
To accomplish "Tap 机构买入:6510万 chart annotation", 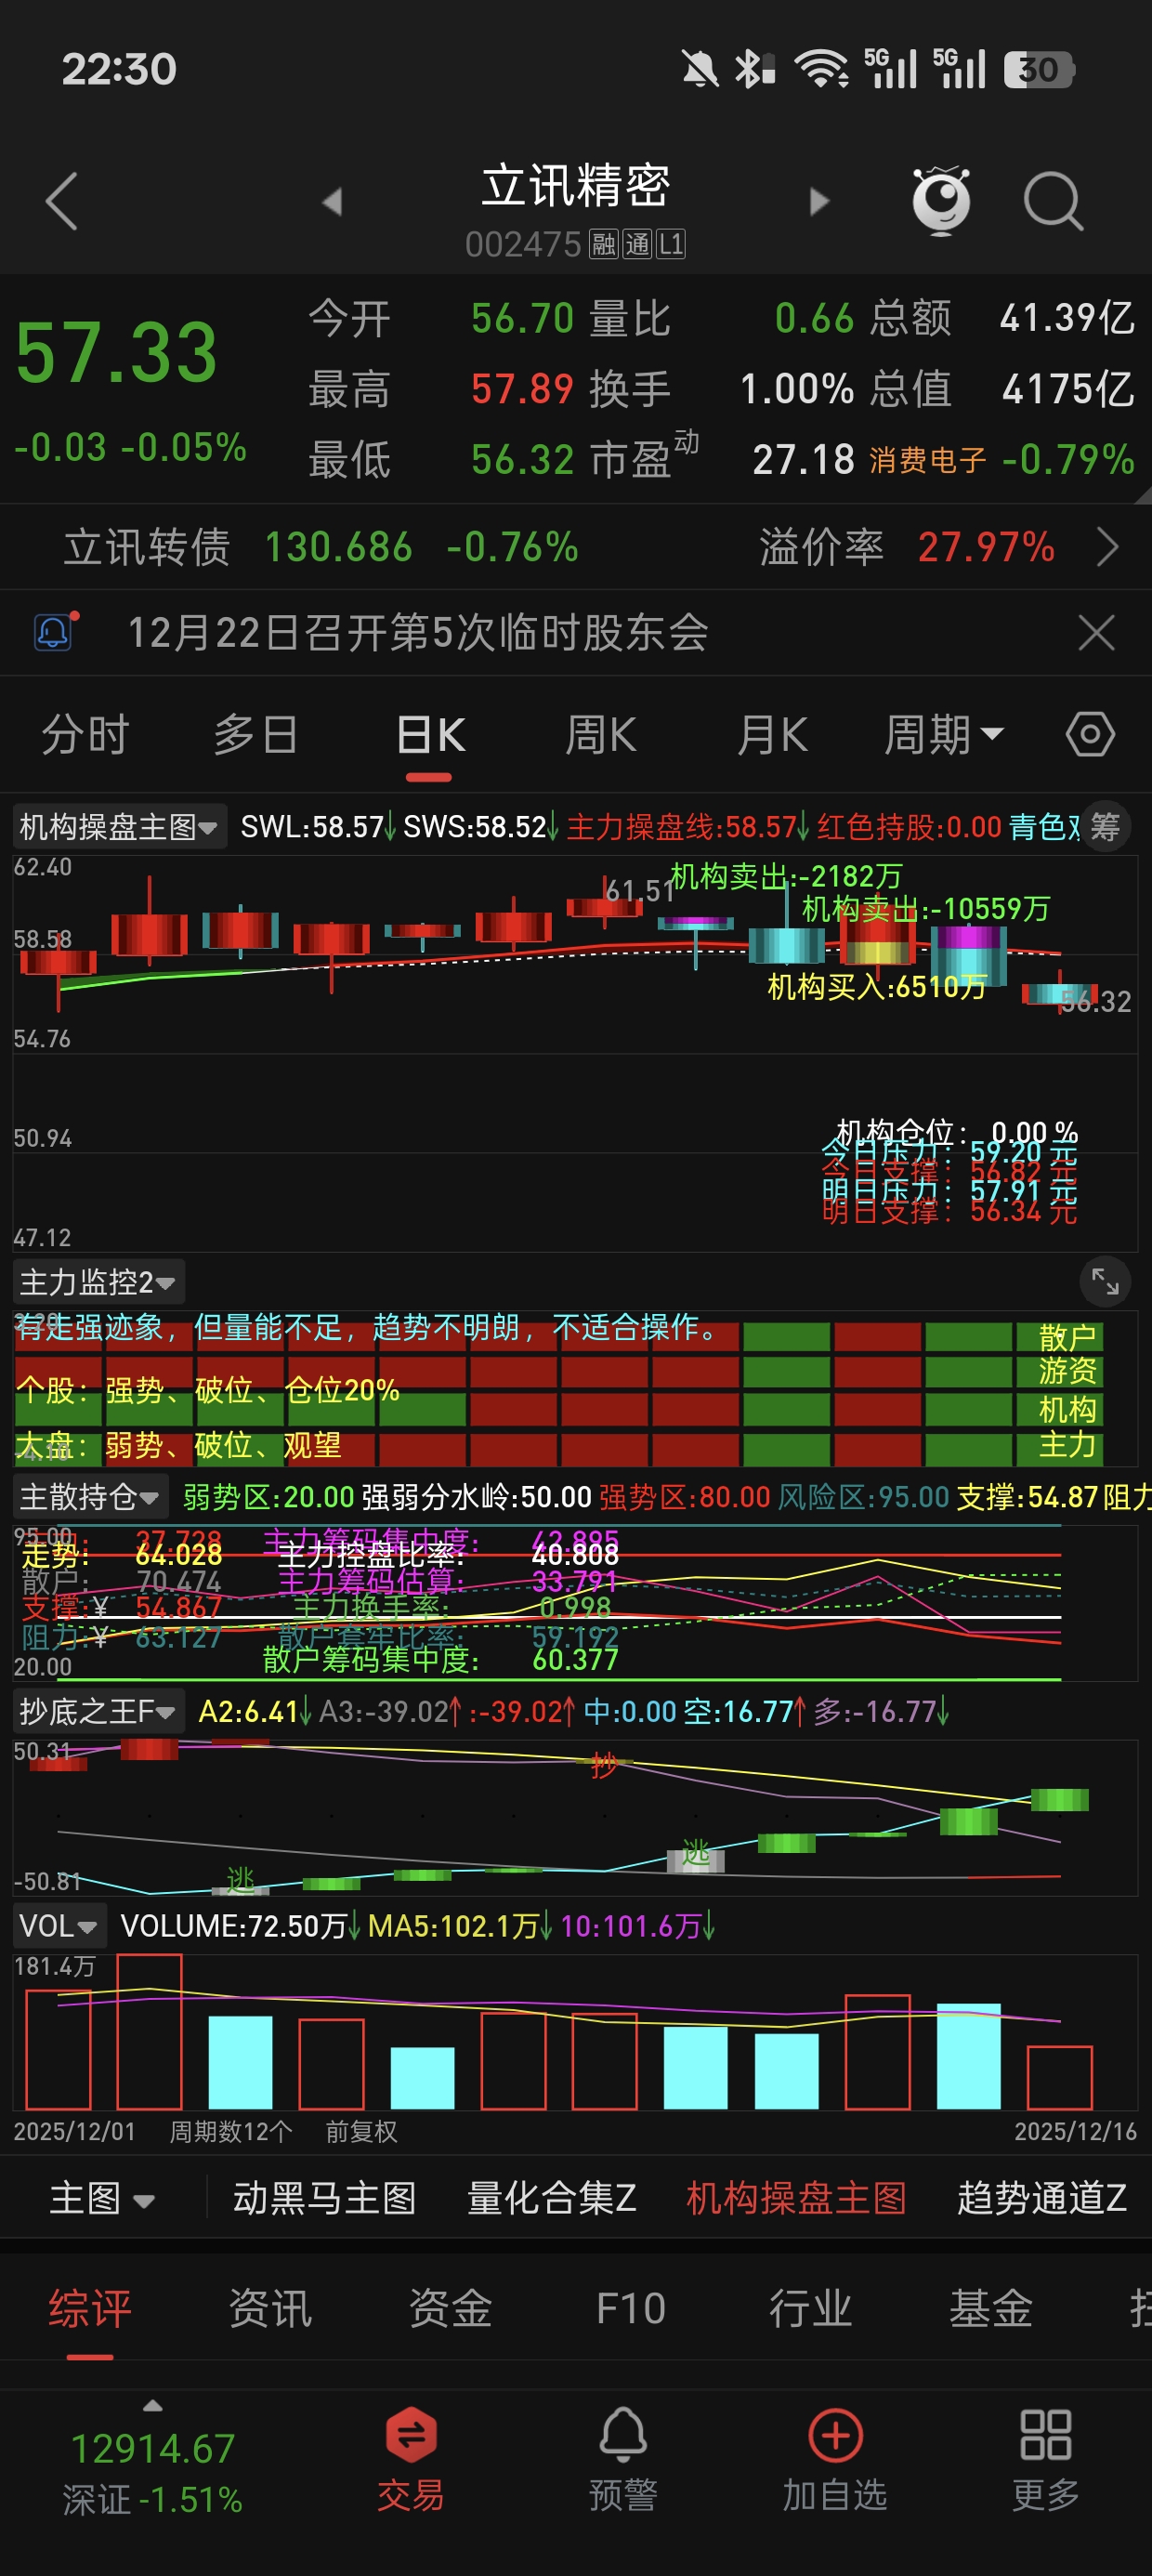I will [876, 987].
